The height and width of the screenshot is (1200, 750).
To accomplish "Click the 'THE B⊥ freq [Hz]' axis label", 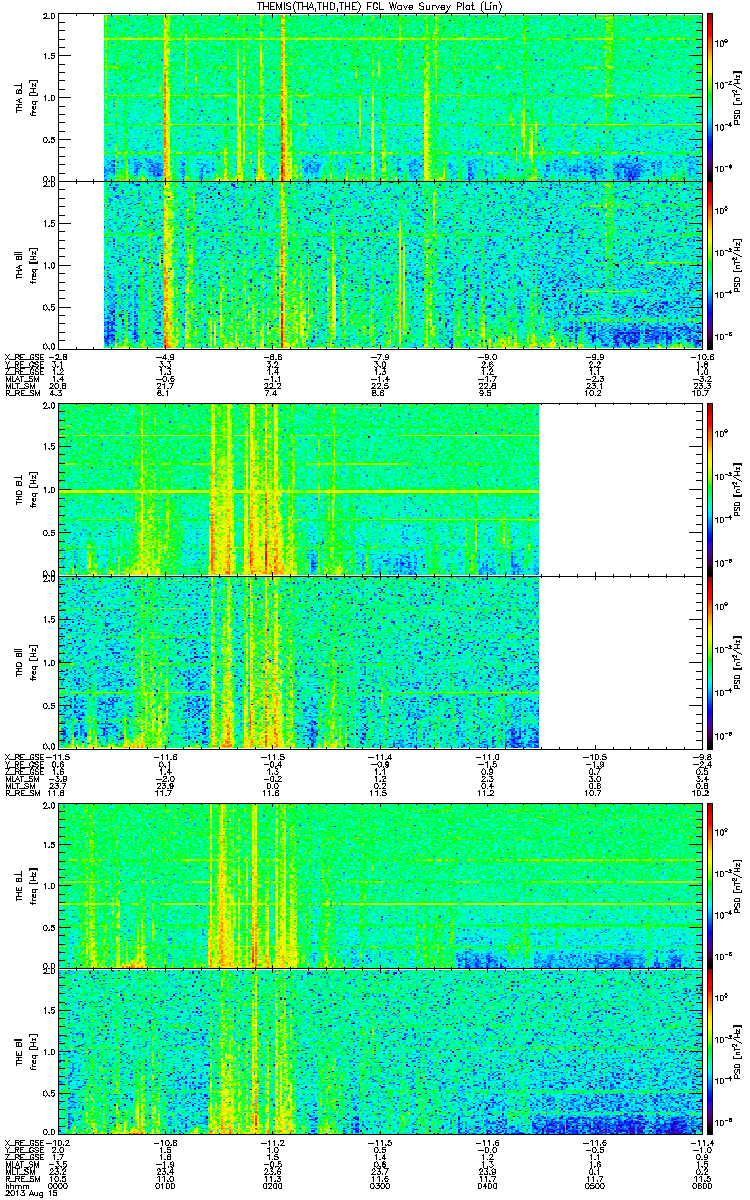I will coord(25,884).
